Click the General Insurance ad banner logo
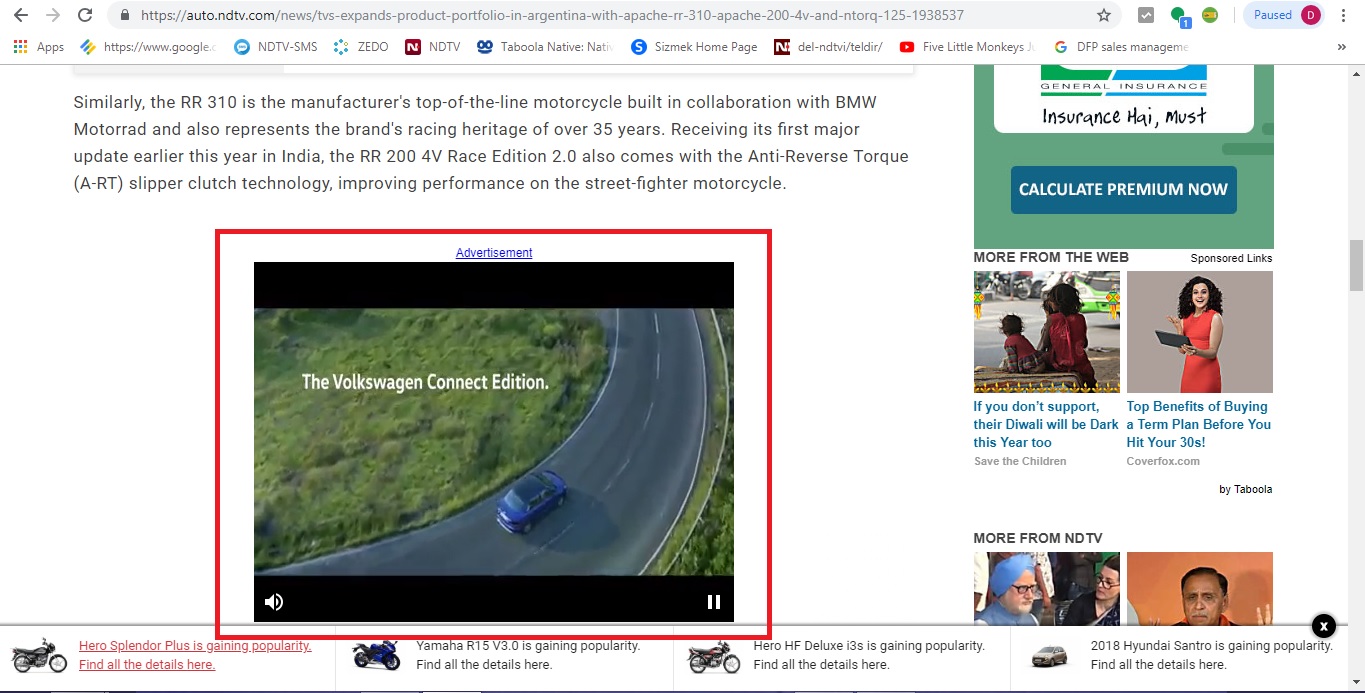 (x=1123, y=81)
